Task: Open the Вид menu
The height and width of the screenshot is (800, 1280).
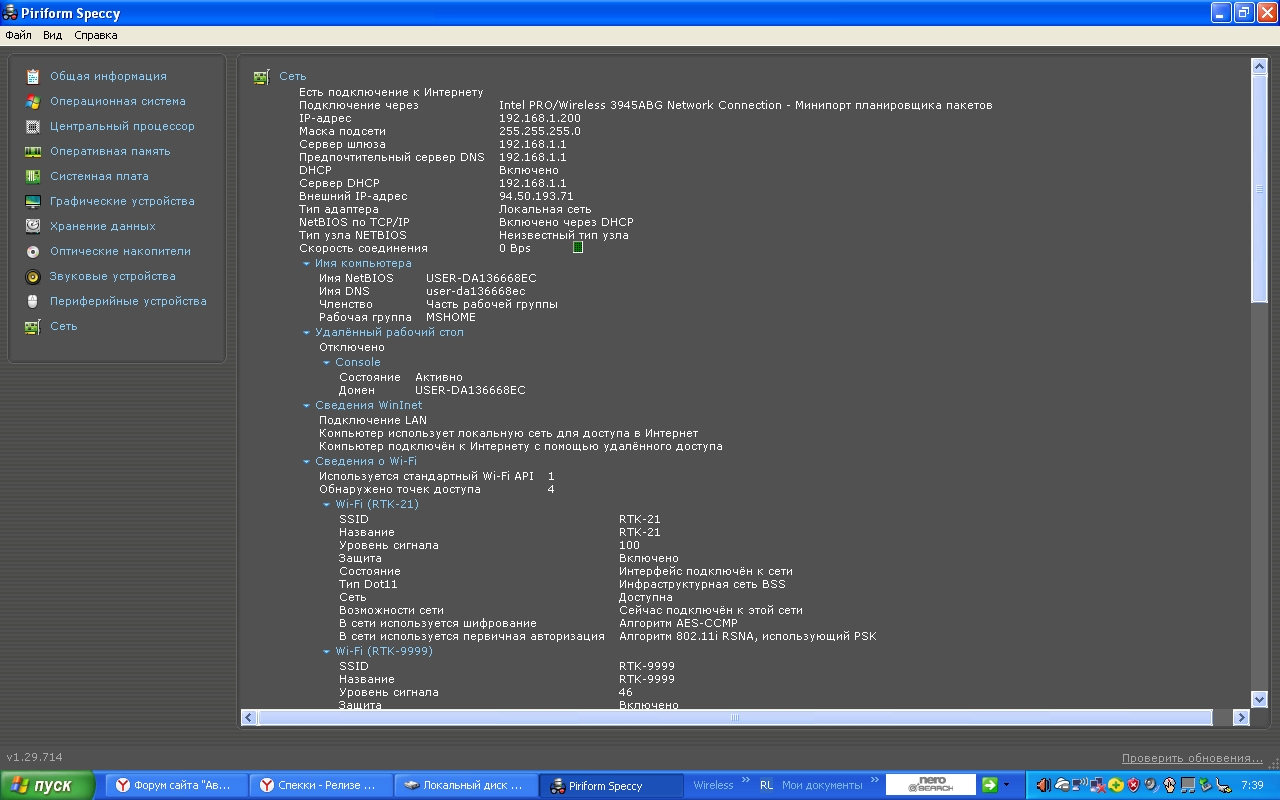Action: pyautogui.click(x=52, y=35)
